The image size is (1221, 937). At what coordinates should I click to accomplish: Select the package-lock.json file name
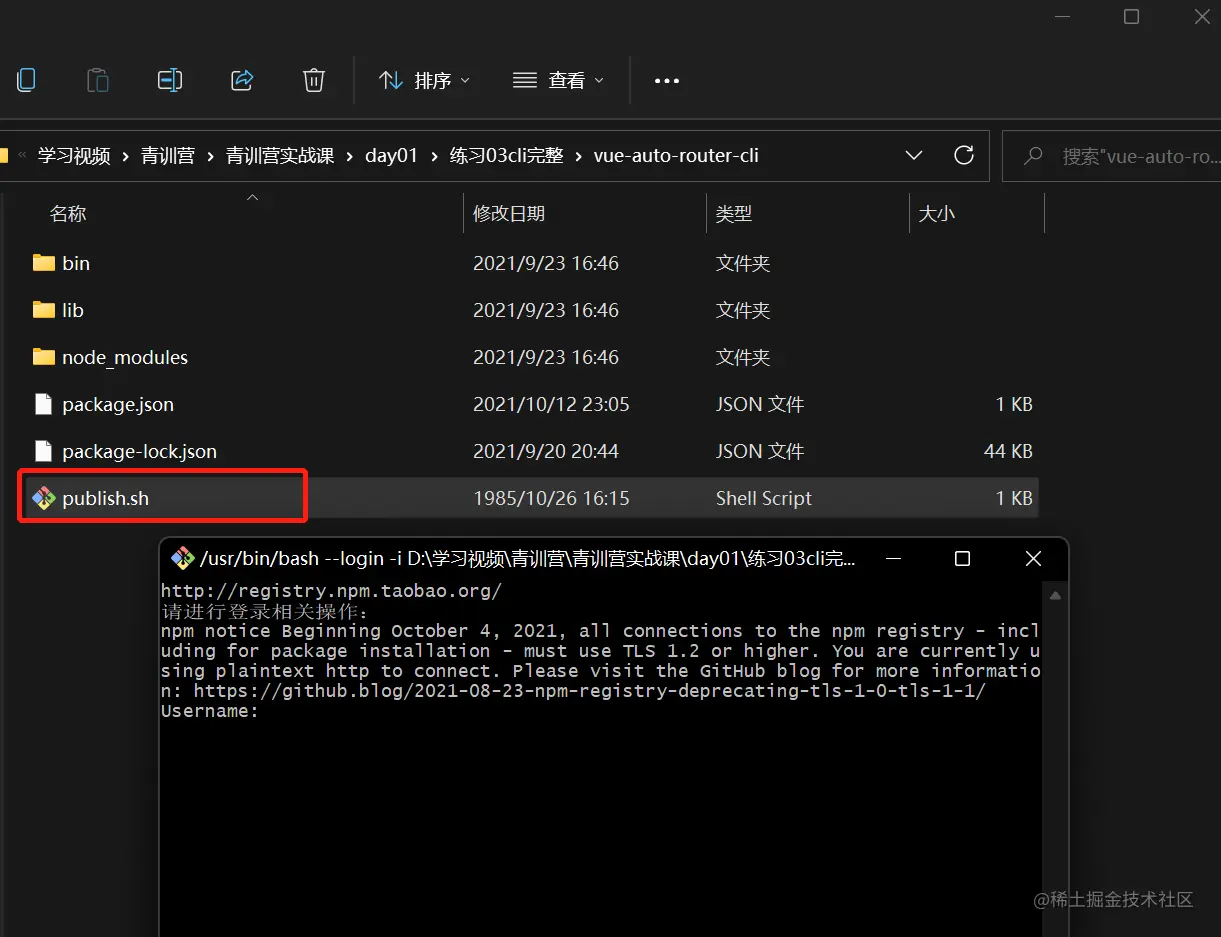pyautogui.click(x=139, y=451)
